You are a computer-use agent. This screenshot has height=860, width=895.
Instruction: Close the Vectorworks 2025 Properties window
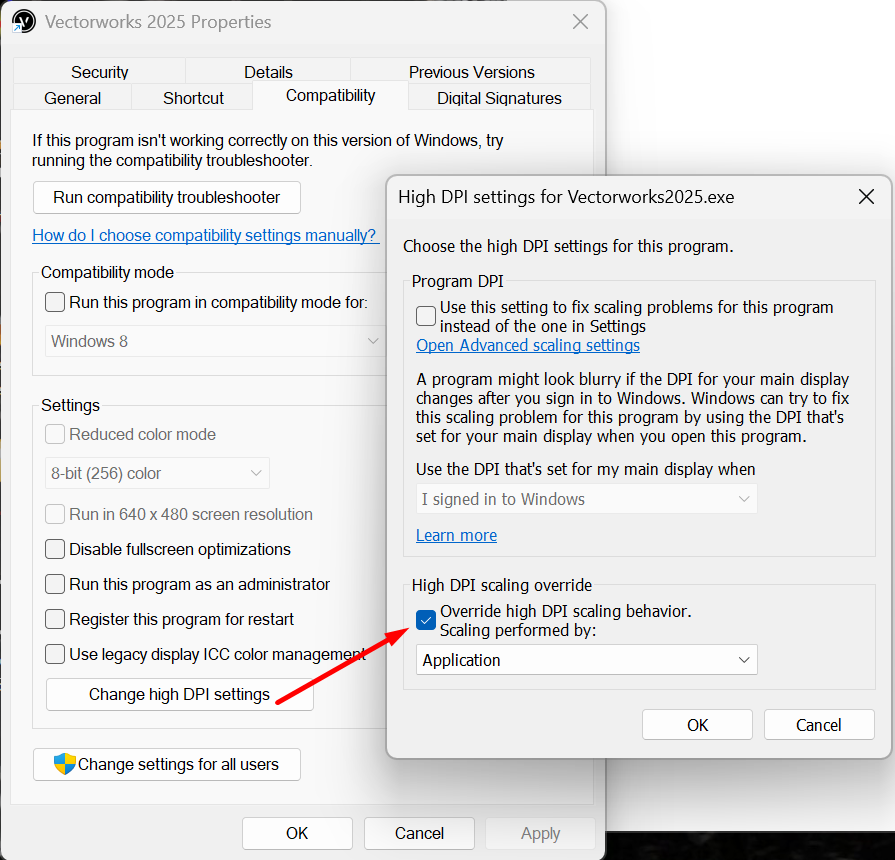point(580,22)
